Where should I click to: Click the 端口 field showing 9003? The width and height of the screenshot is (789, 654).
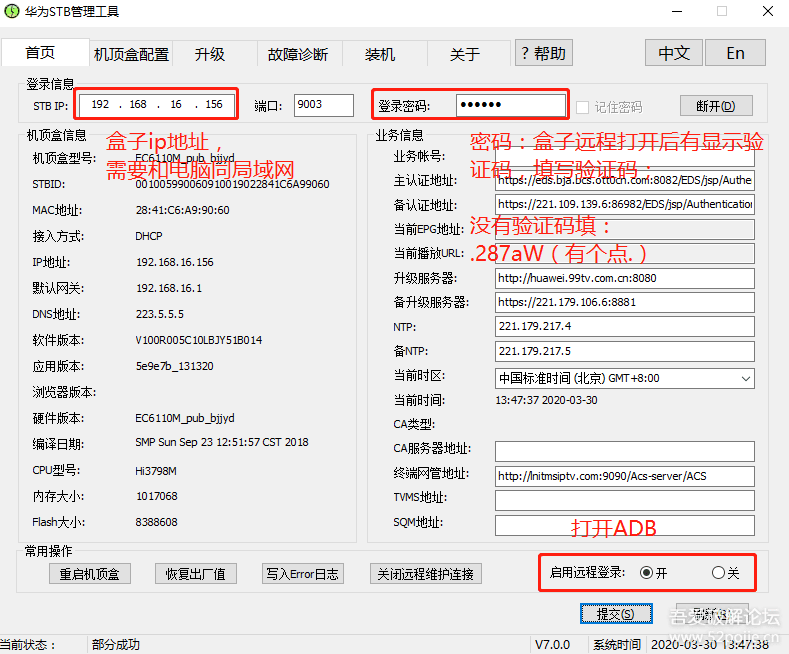coord(324,105)
